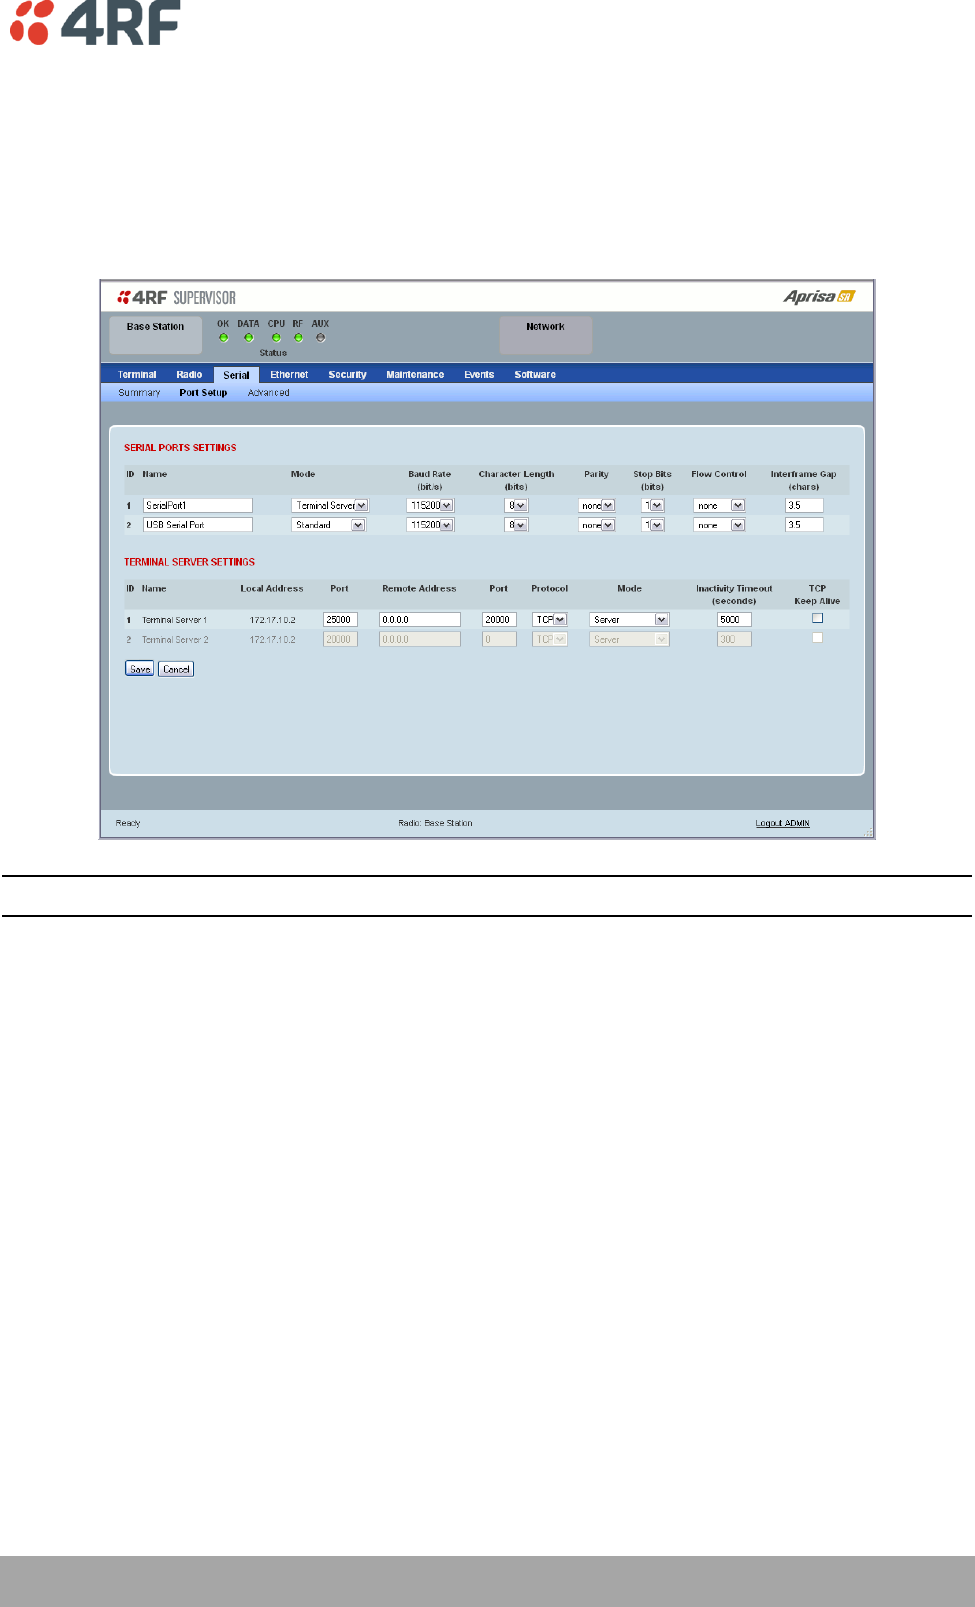Open Stop Bits dropdown for port 2
975x1607 pixels.
pyautogui.click(x=653, y=525)
